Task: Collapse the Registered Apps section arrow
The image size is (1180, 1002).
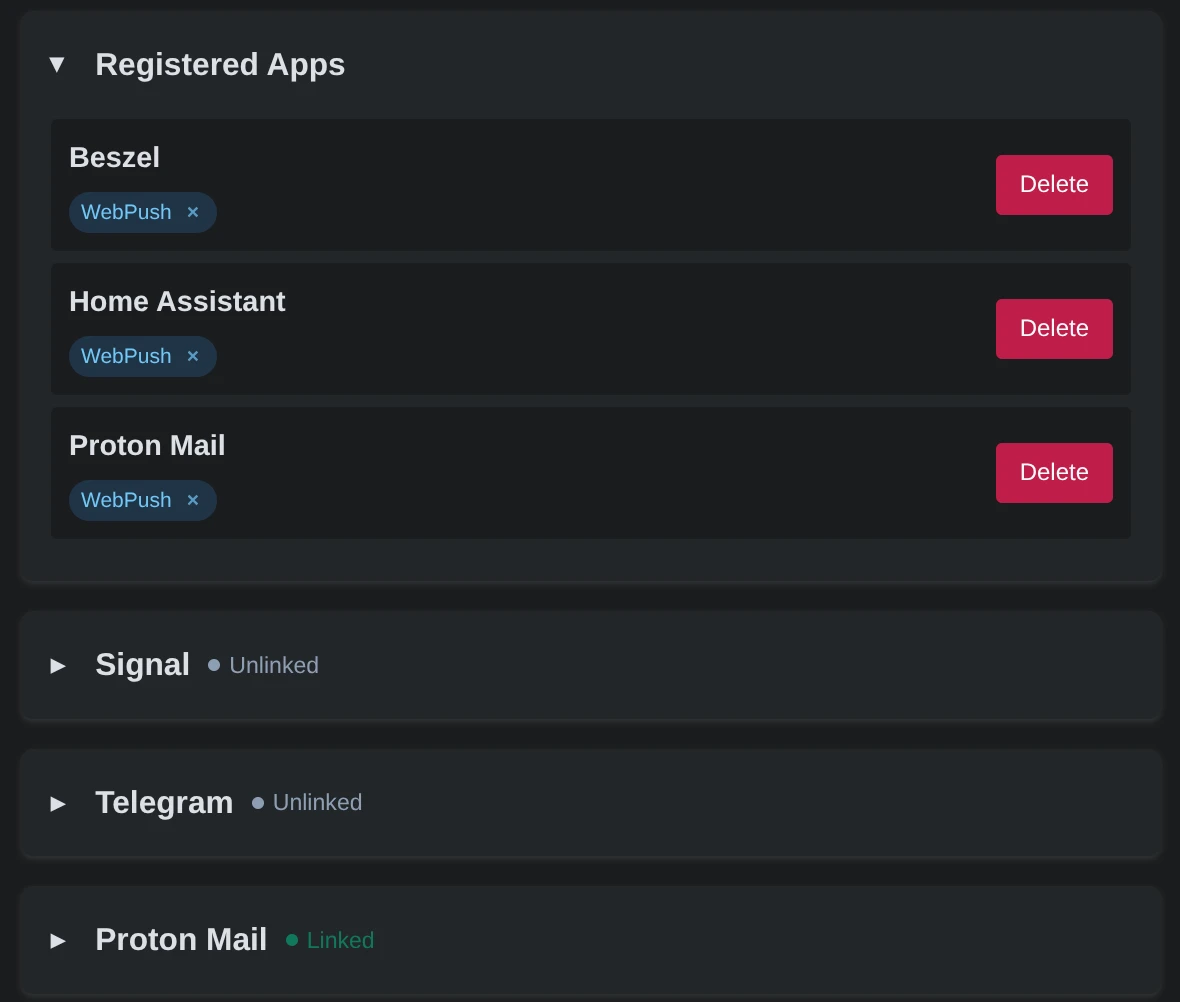Action: pyautogui.click(x=57, y=65)
